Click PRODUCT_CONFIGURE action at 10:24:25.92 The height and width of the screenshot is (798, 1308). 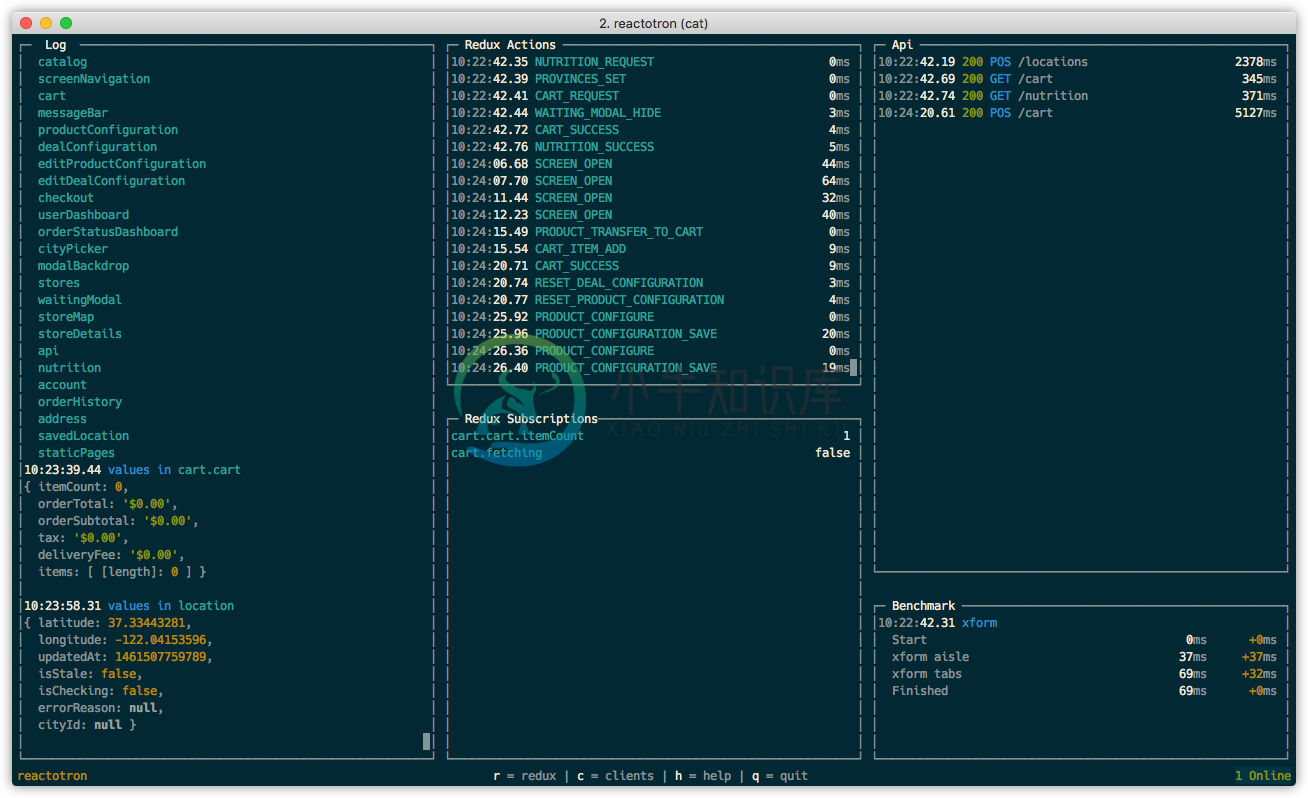pyautogui.click(x=650, y=317)
